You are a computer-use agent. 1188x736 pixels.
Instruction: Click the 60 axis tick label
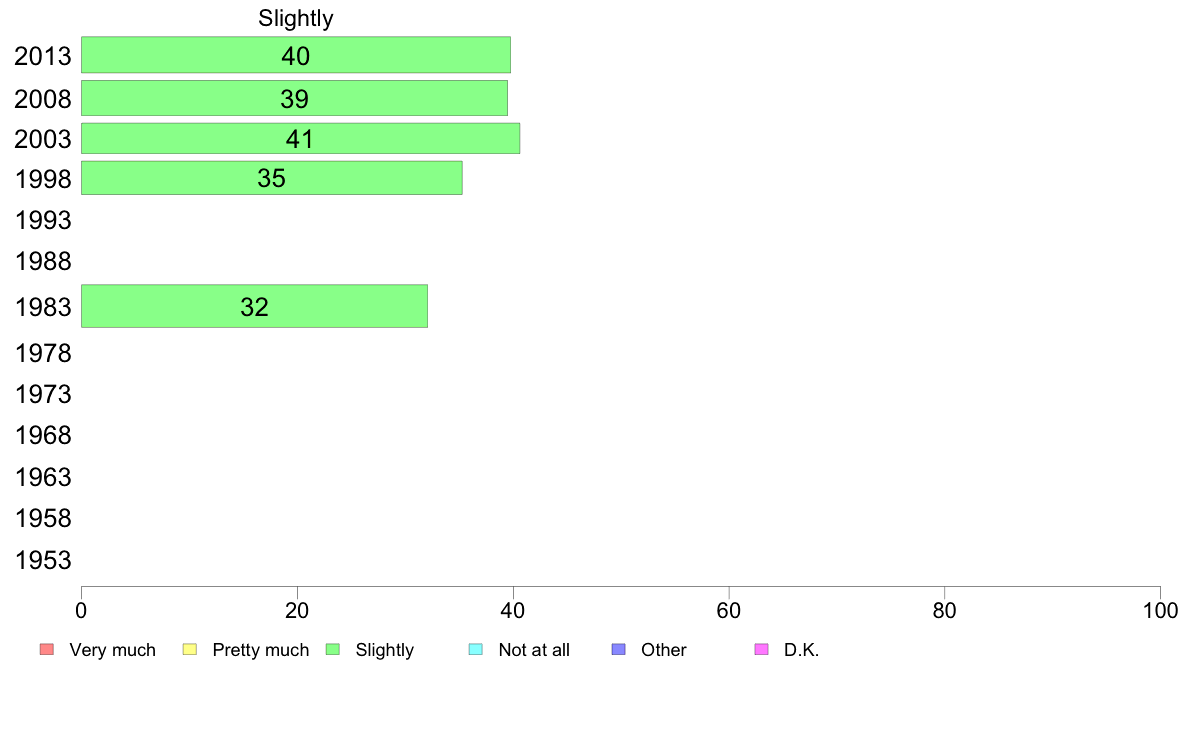pos(729,611)
